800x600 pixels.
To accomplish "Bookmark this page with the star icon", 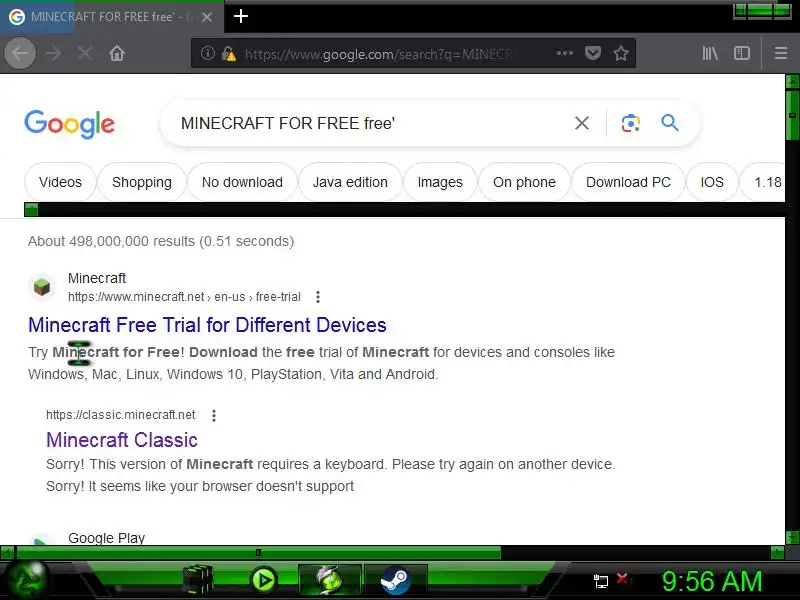I will [x=620, y=53].
